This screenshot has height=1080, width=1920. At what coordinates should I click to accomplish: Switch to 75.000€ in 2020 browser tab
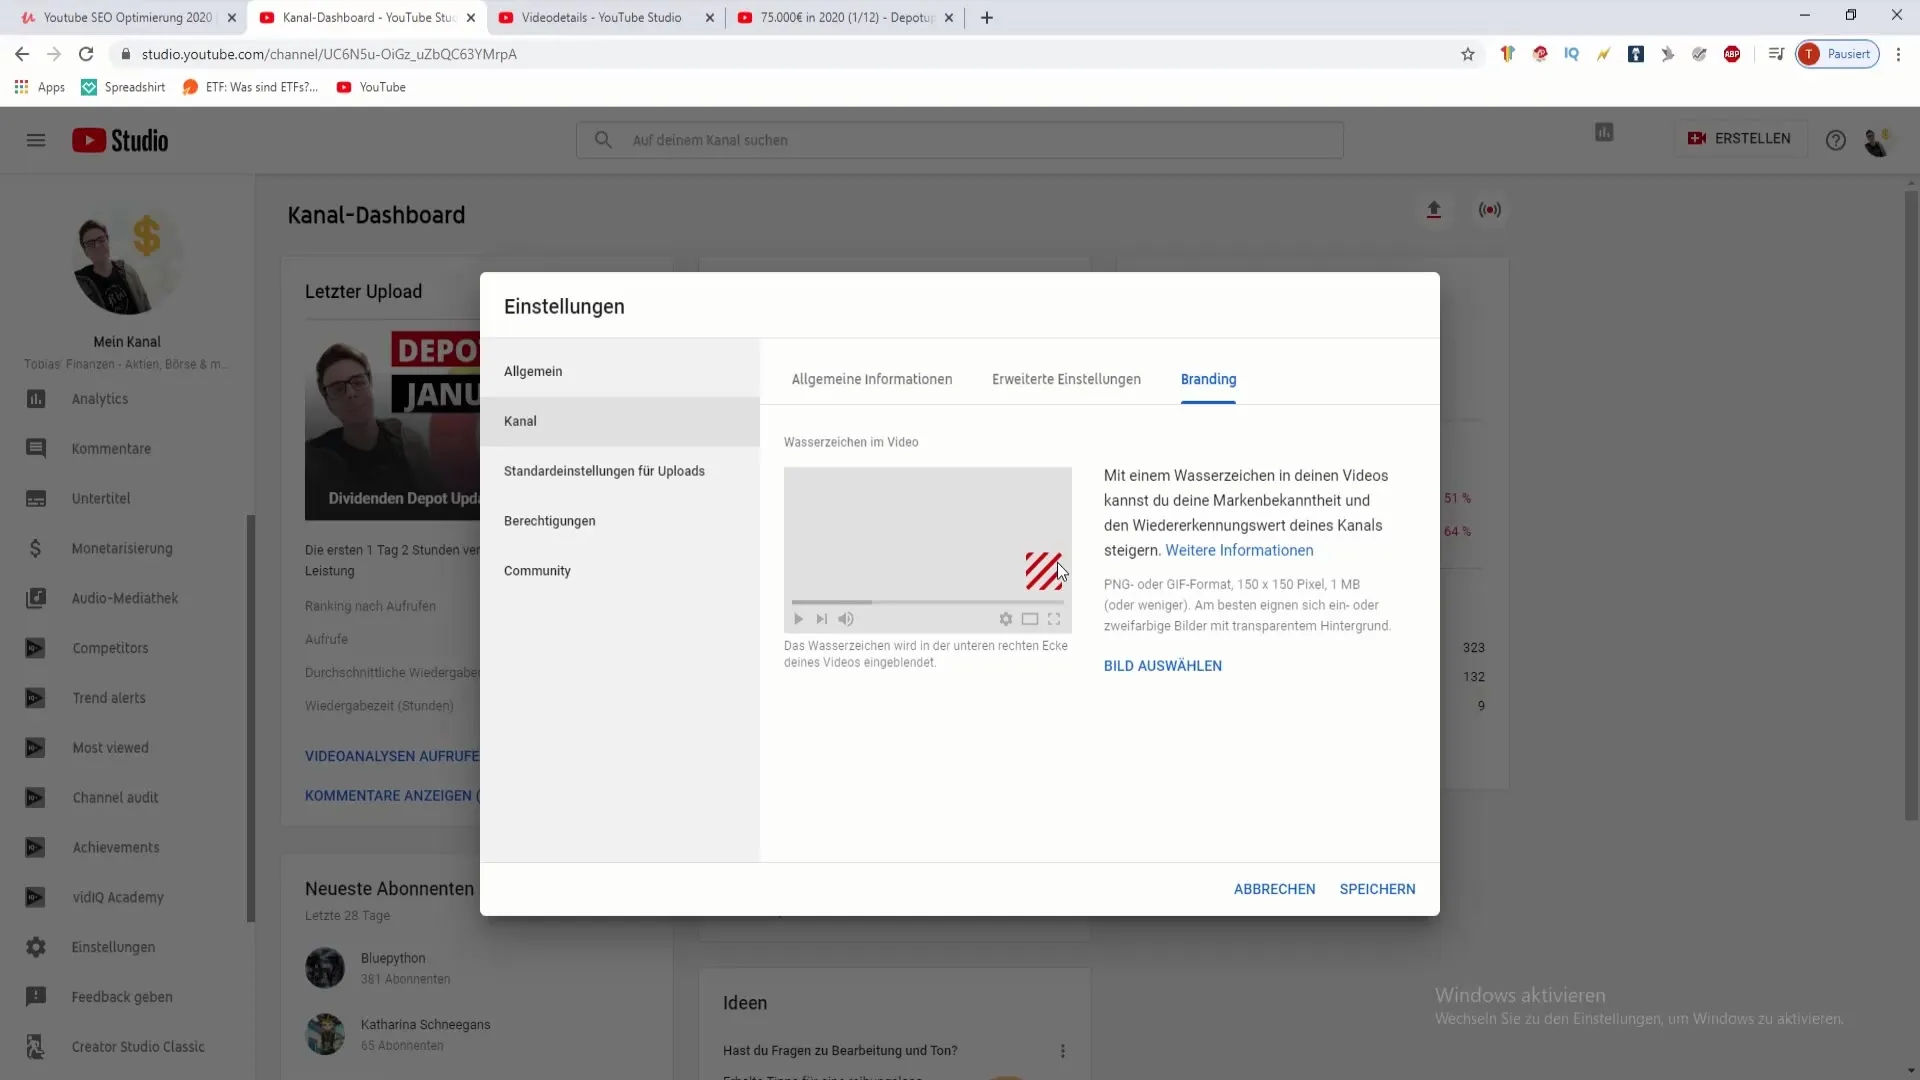pyautogui.click(x=845, y=17)
